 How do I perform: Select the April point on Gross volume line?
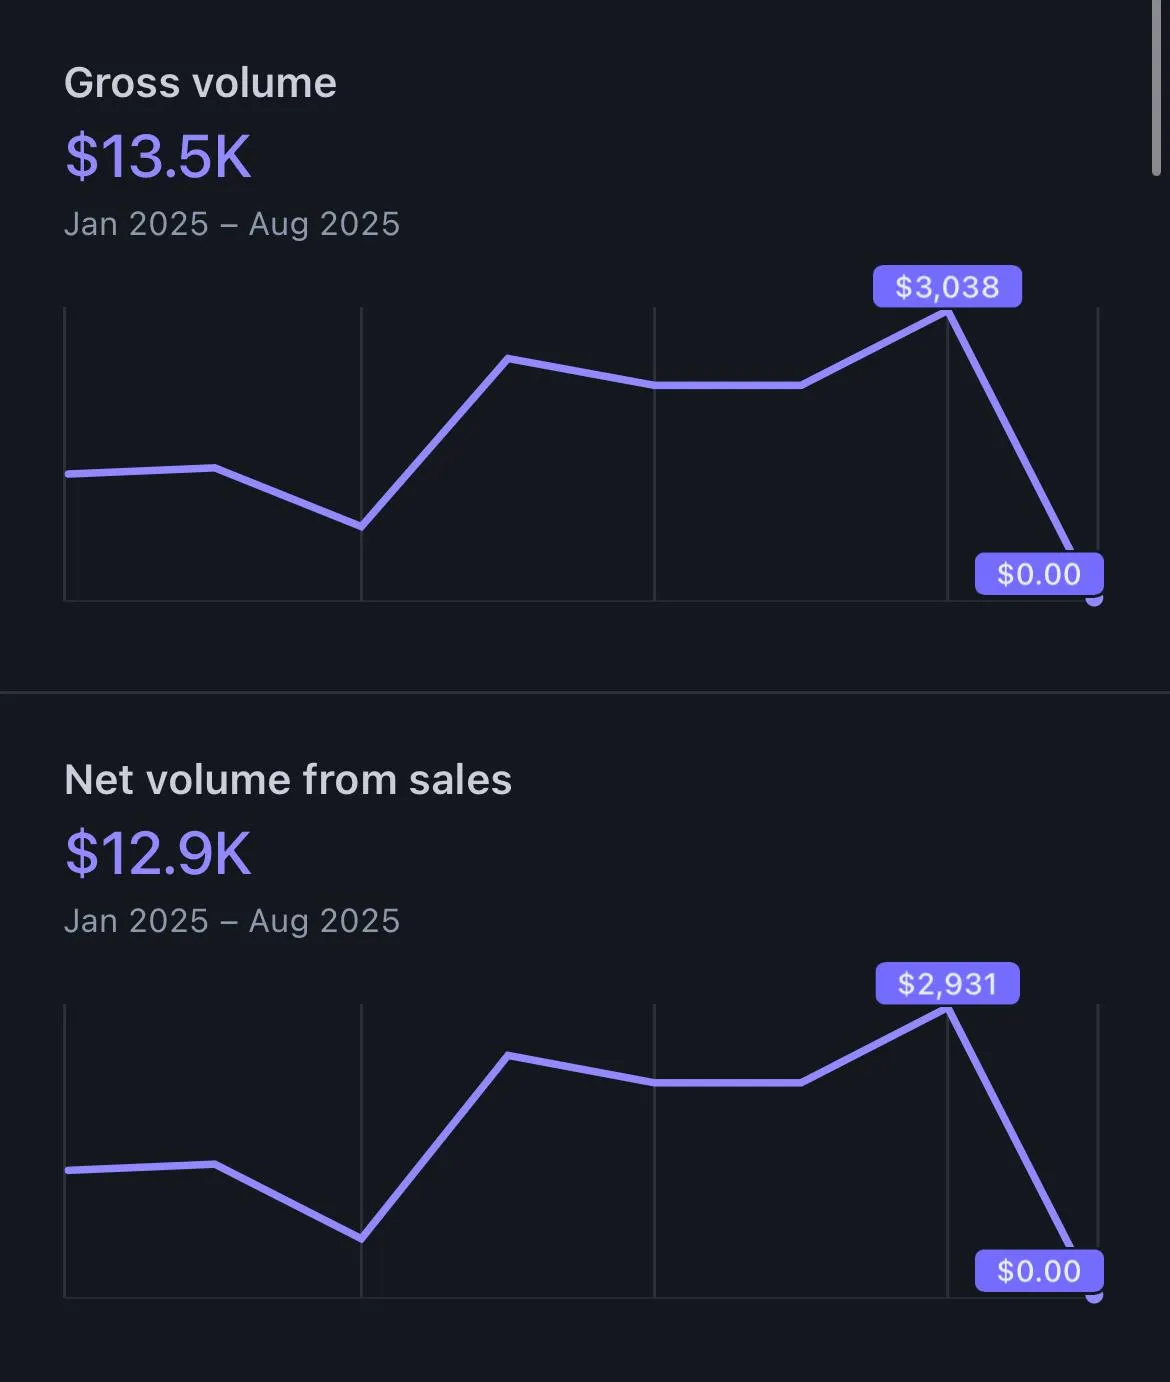point(508,358)
